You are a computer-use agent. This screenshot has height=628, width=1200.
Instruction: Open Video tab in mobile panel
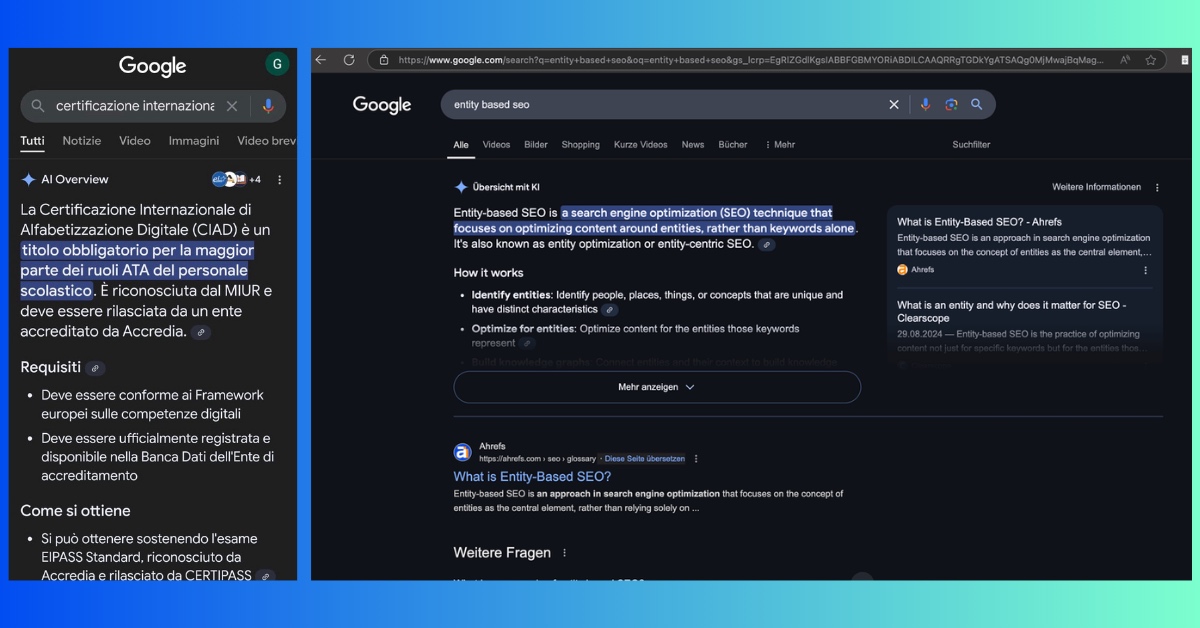(135, 141)
